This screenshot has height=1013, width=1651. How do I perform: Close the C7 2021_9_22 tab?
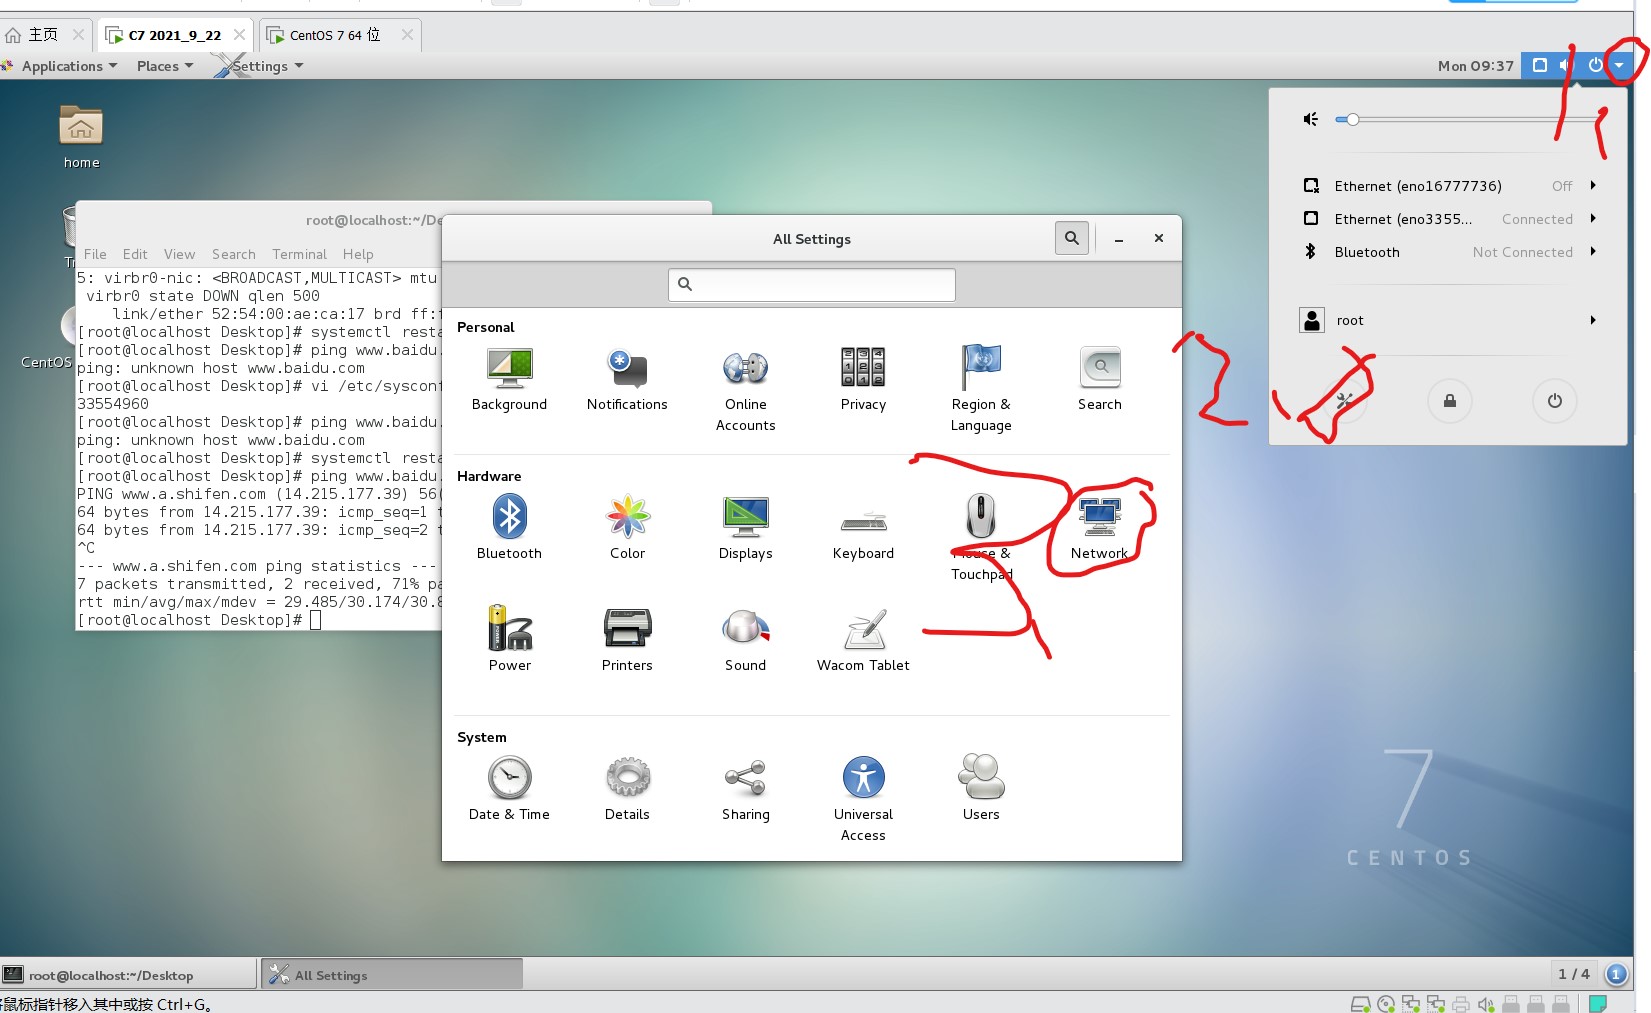(239, 35)
